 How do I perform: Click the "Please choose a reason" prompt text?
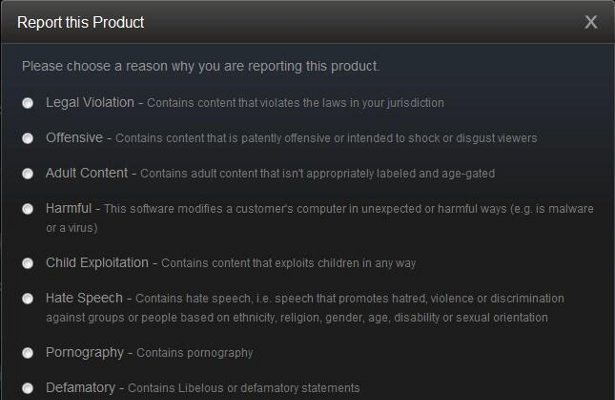click(200, 67)
